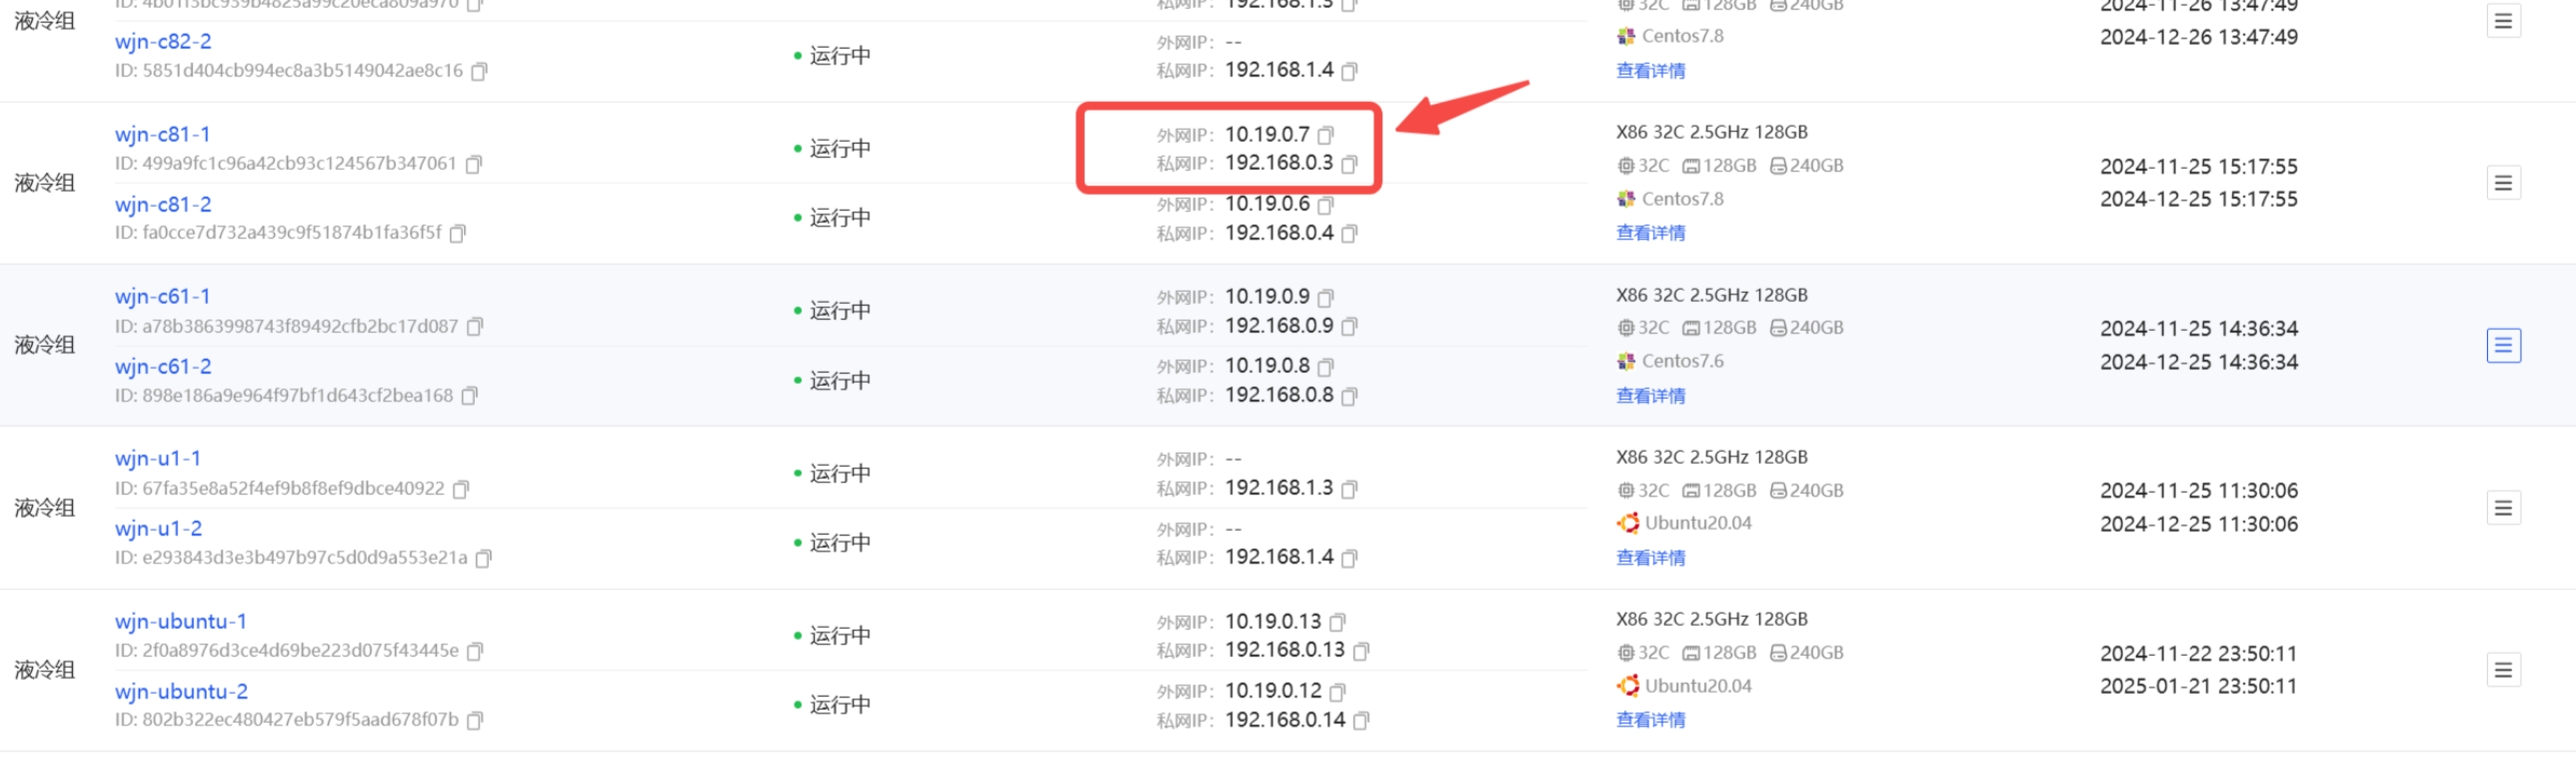Copy the ID of wjn-u1-1

[461, 489]
